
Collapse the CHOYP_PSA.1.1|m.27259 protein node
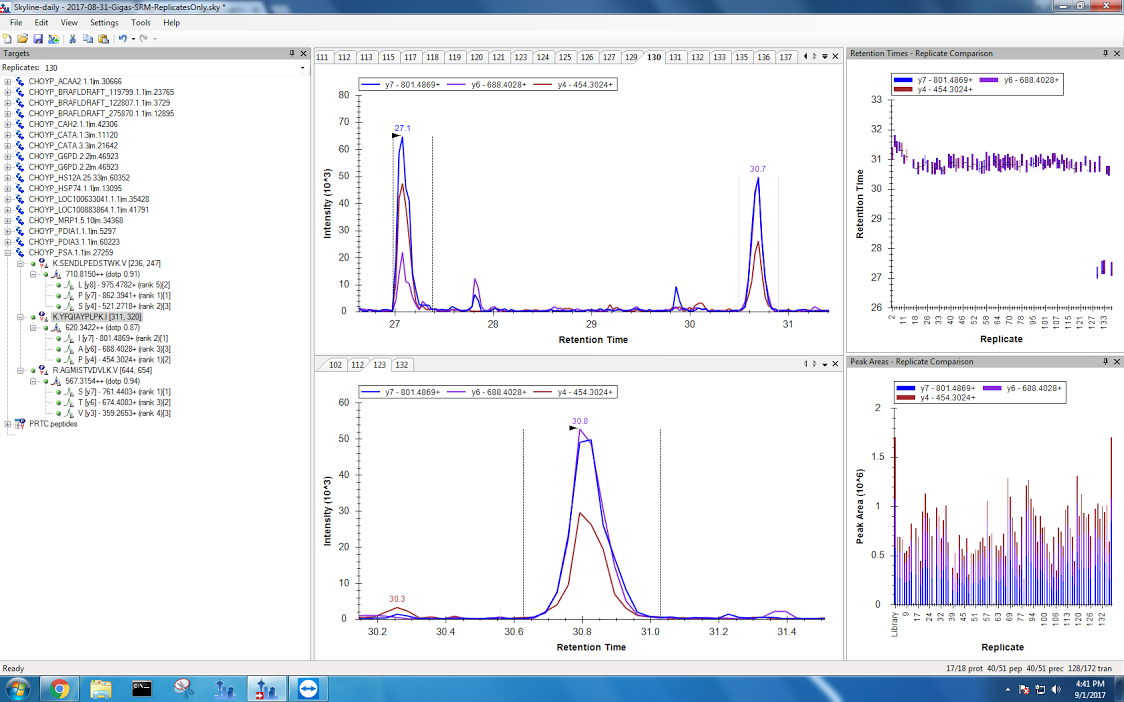[x=8, y=253]
